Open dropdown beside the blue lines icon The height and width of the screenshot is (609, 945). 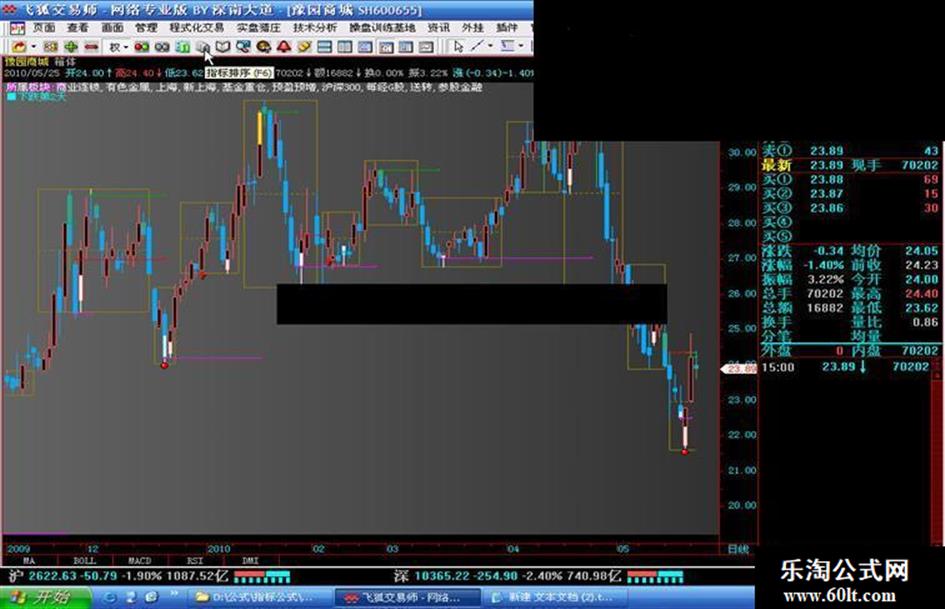coord(521,46)
